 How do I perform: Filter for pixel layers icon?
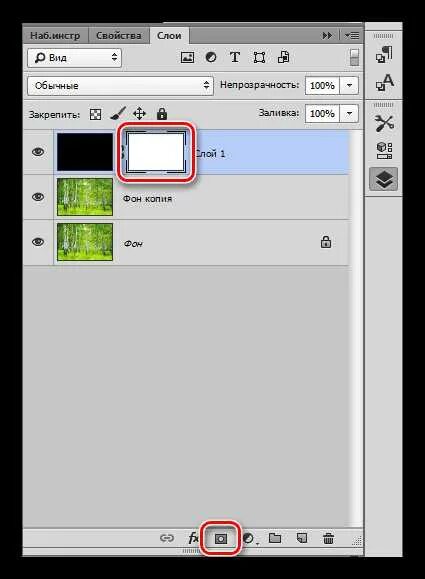pyautogui.click(x=187, y=57)
